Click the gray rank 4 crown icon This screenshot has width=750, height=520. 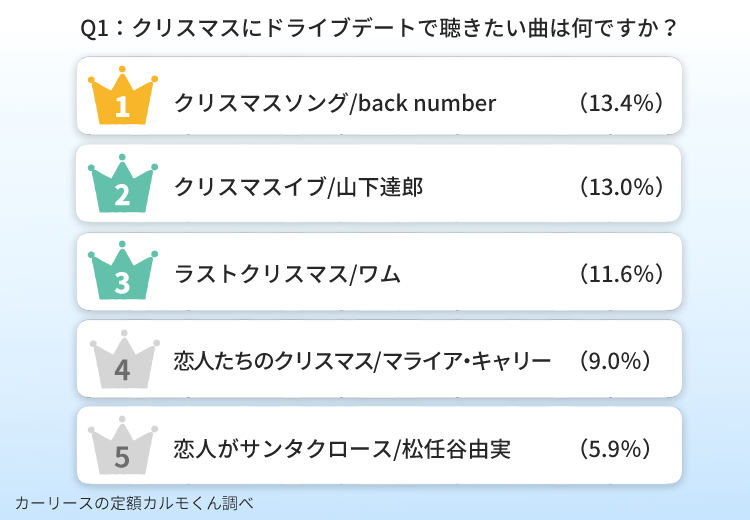click(124, 359)
